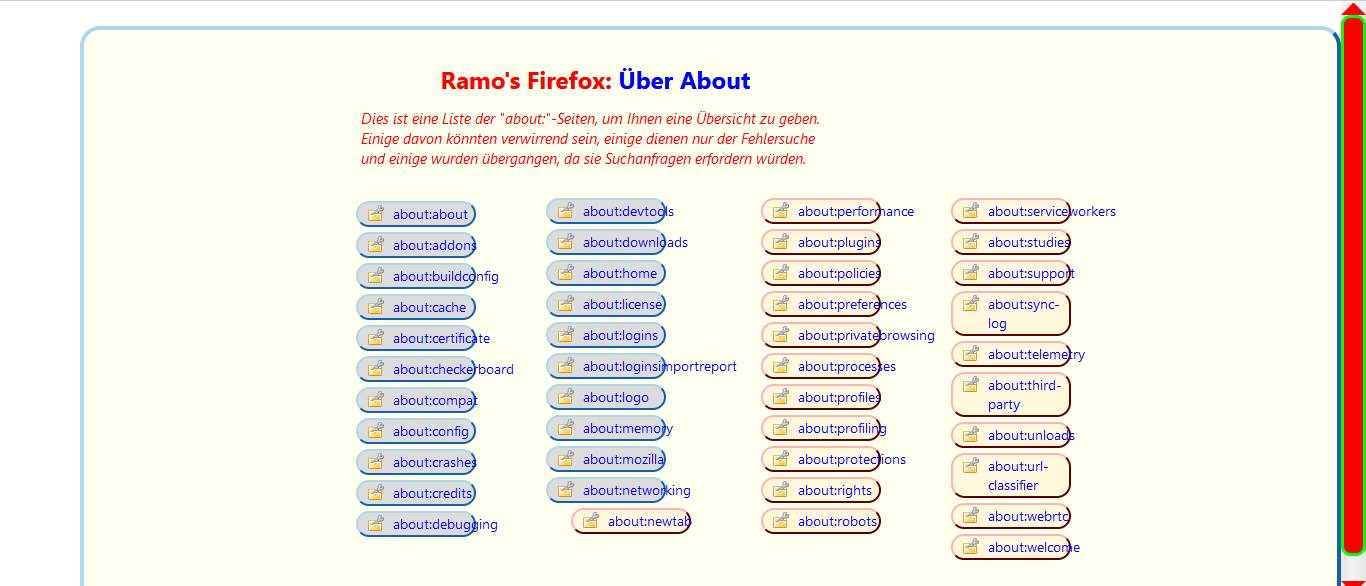Open the about:robots link
Image resolution: width=1366 pixels, height=586 pixels.
[x=837, y=522]
